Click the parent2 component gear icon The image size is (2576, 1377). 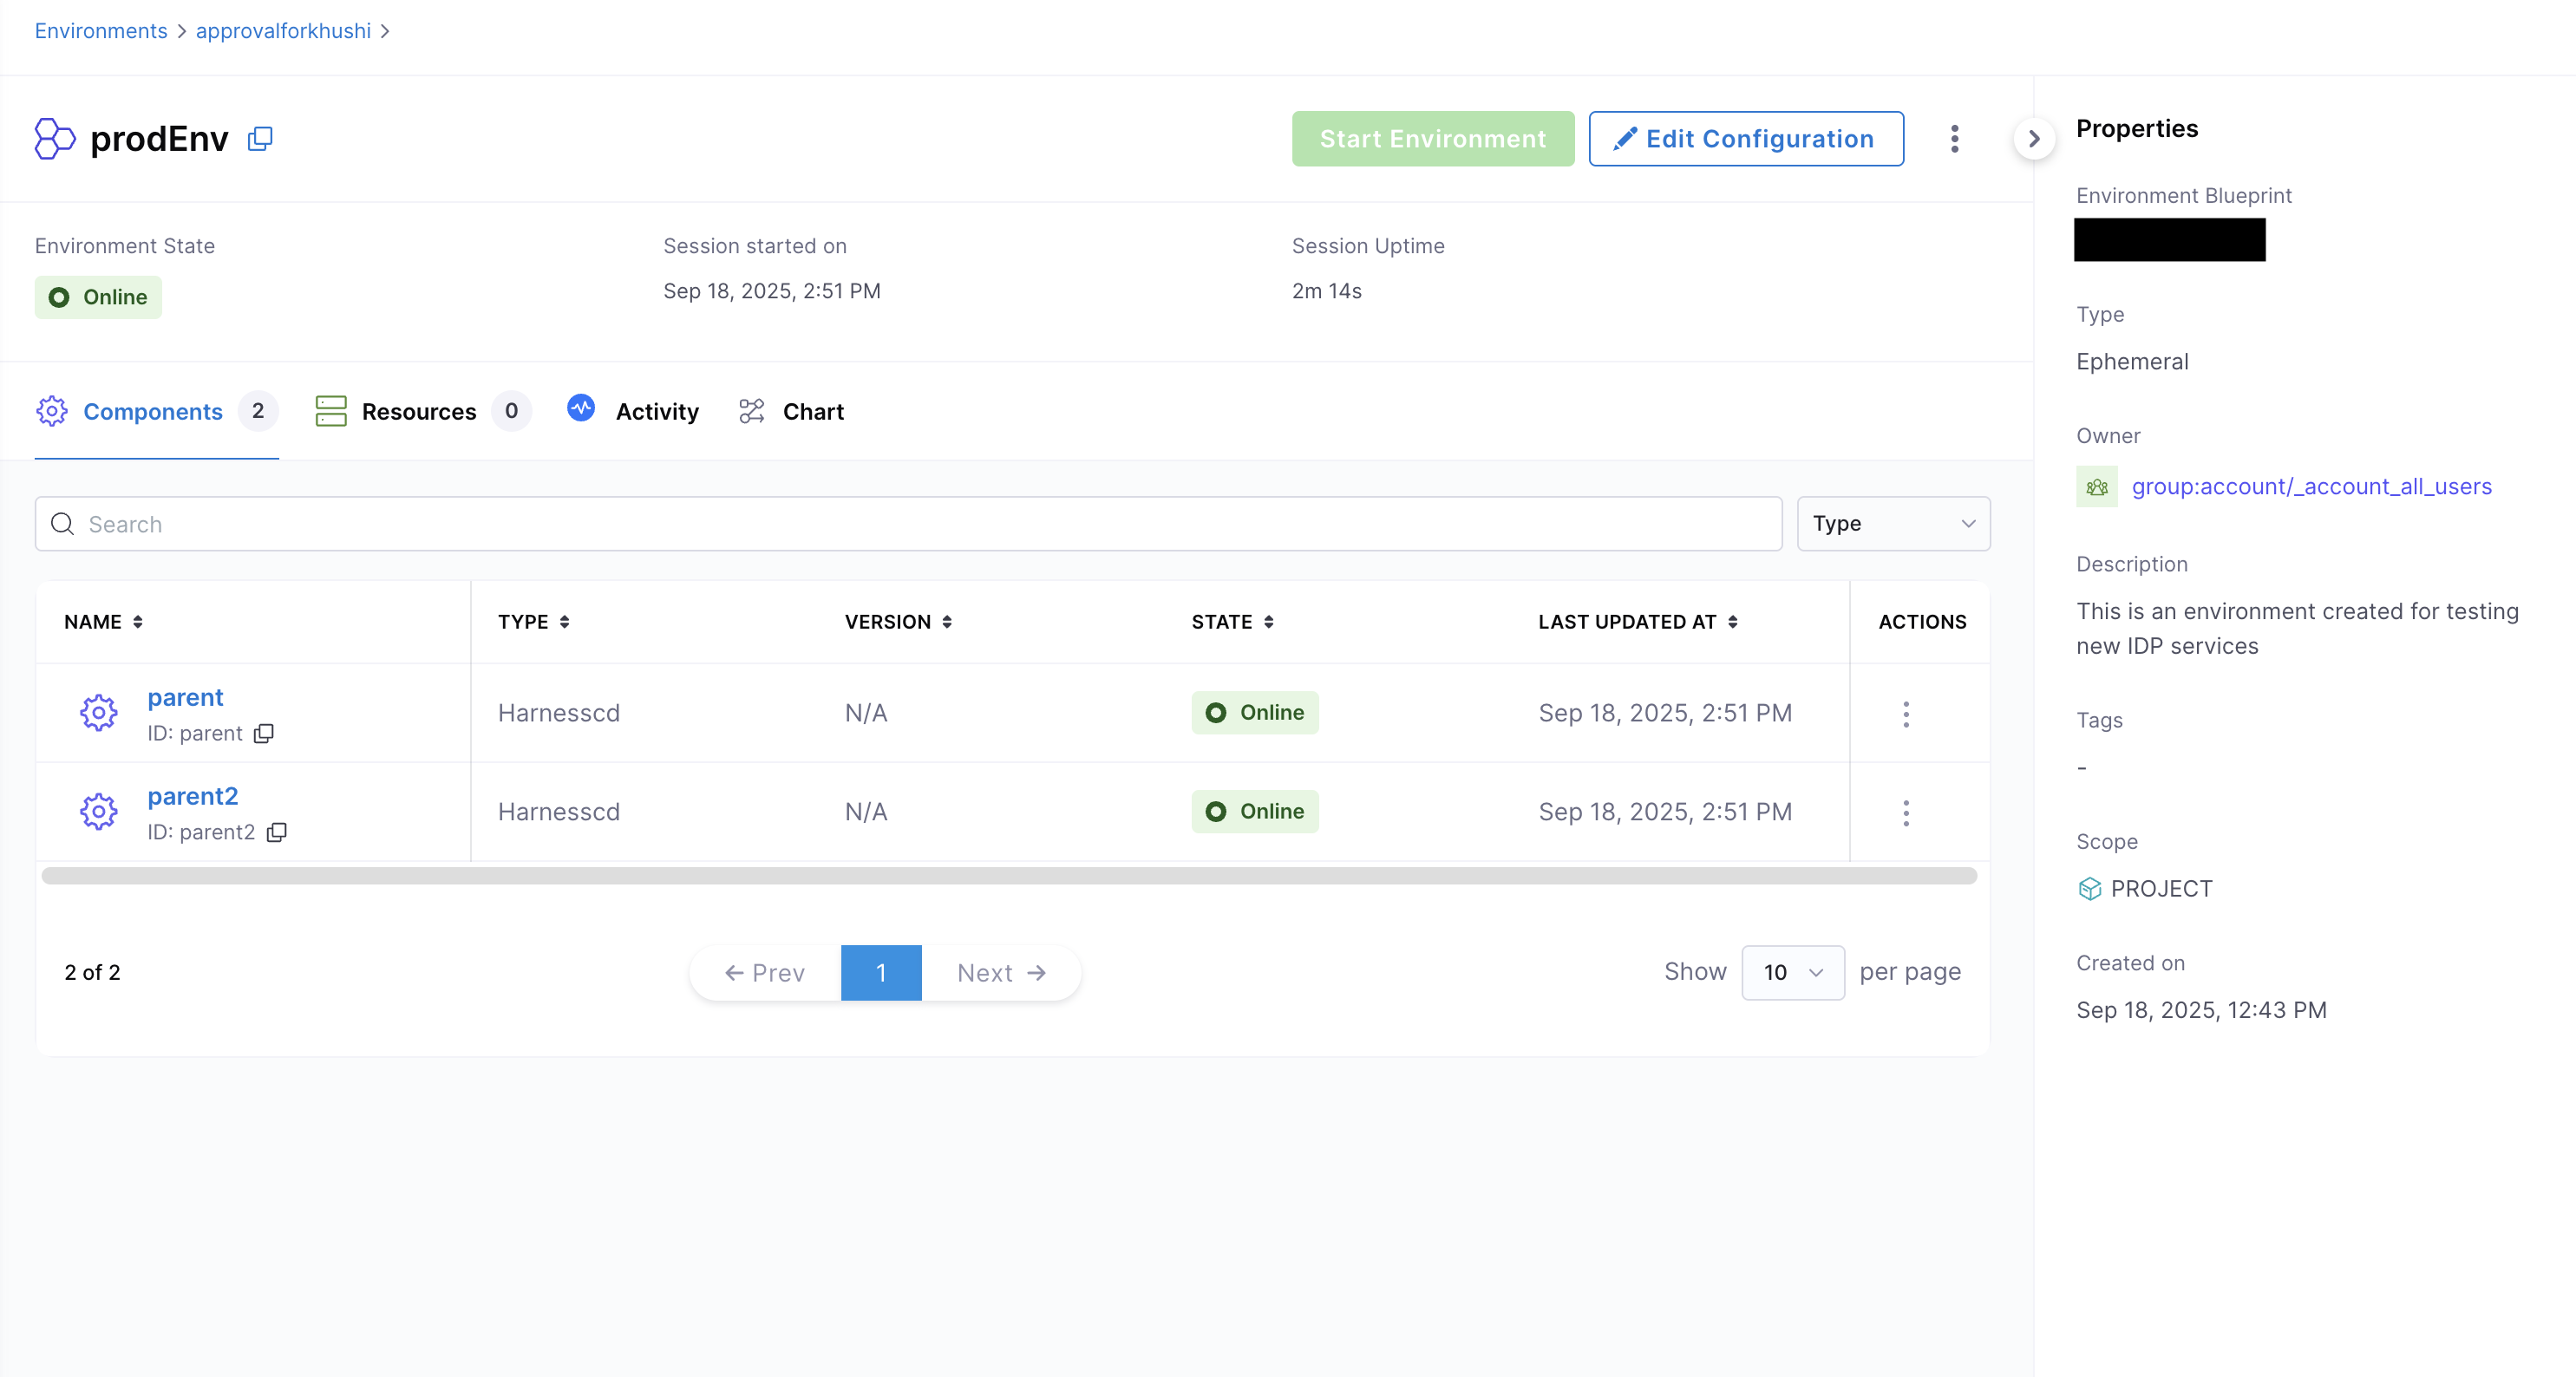pyautogui.click(x=98, y=811)
